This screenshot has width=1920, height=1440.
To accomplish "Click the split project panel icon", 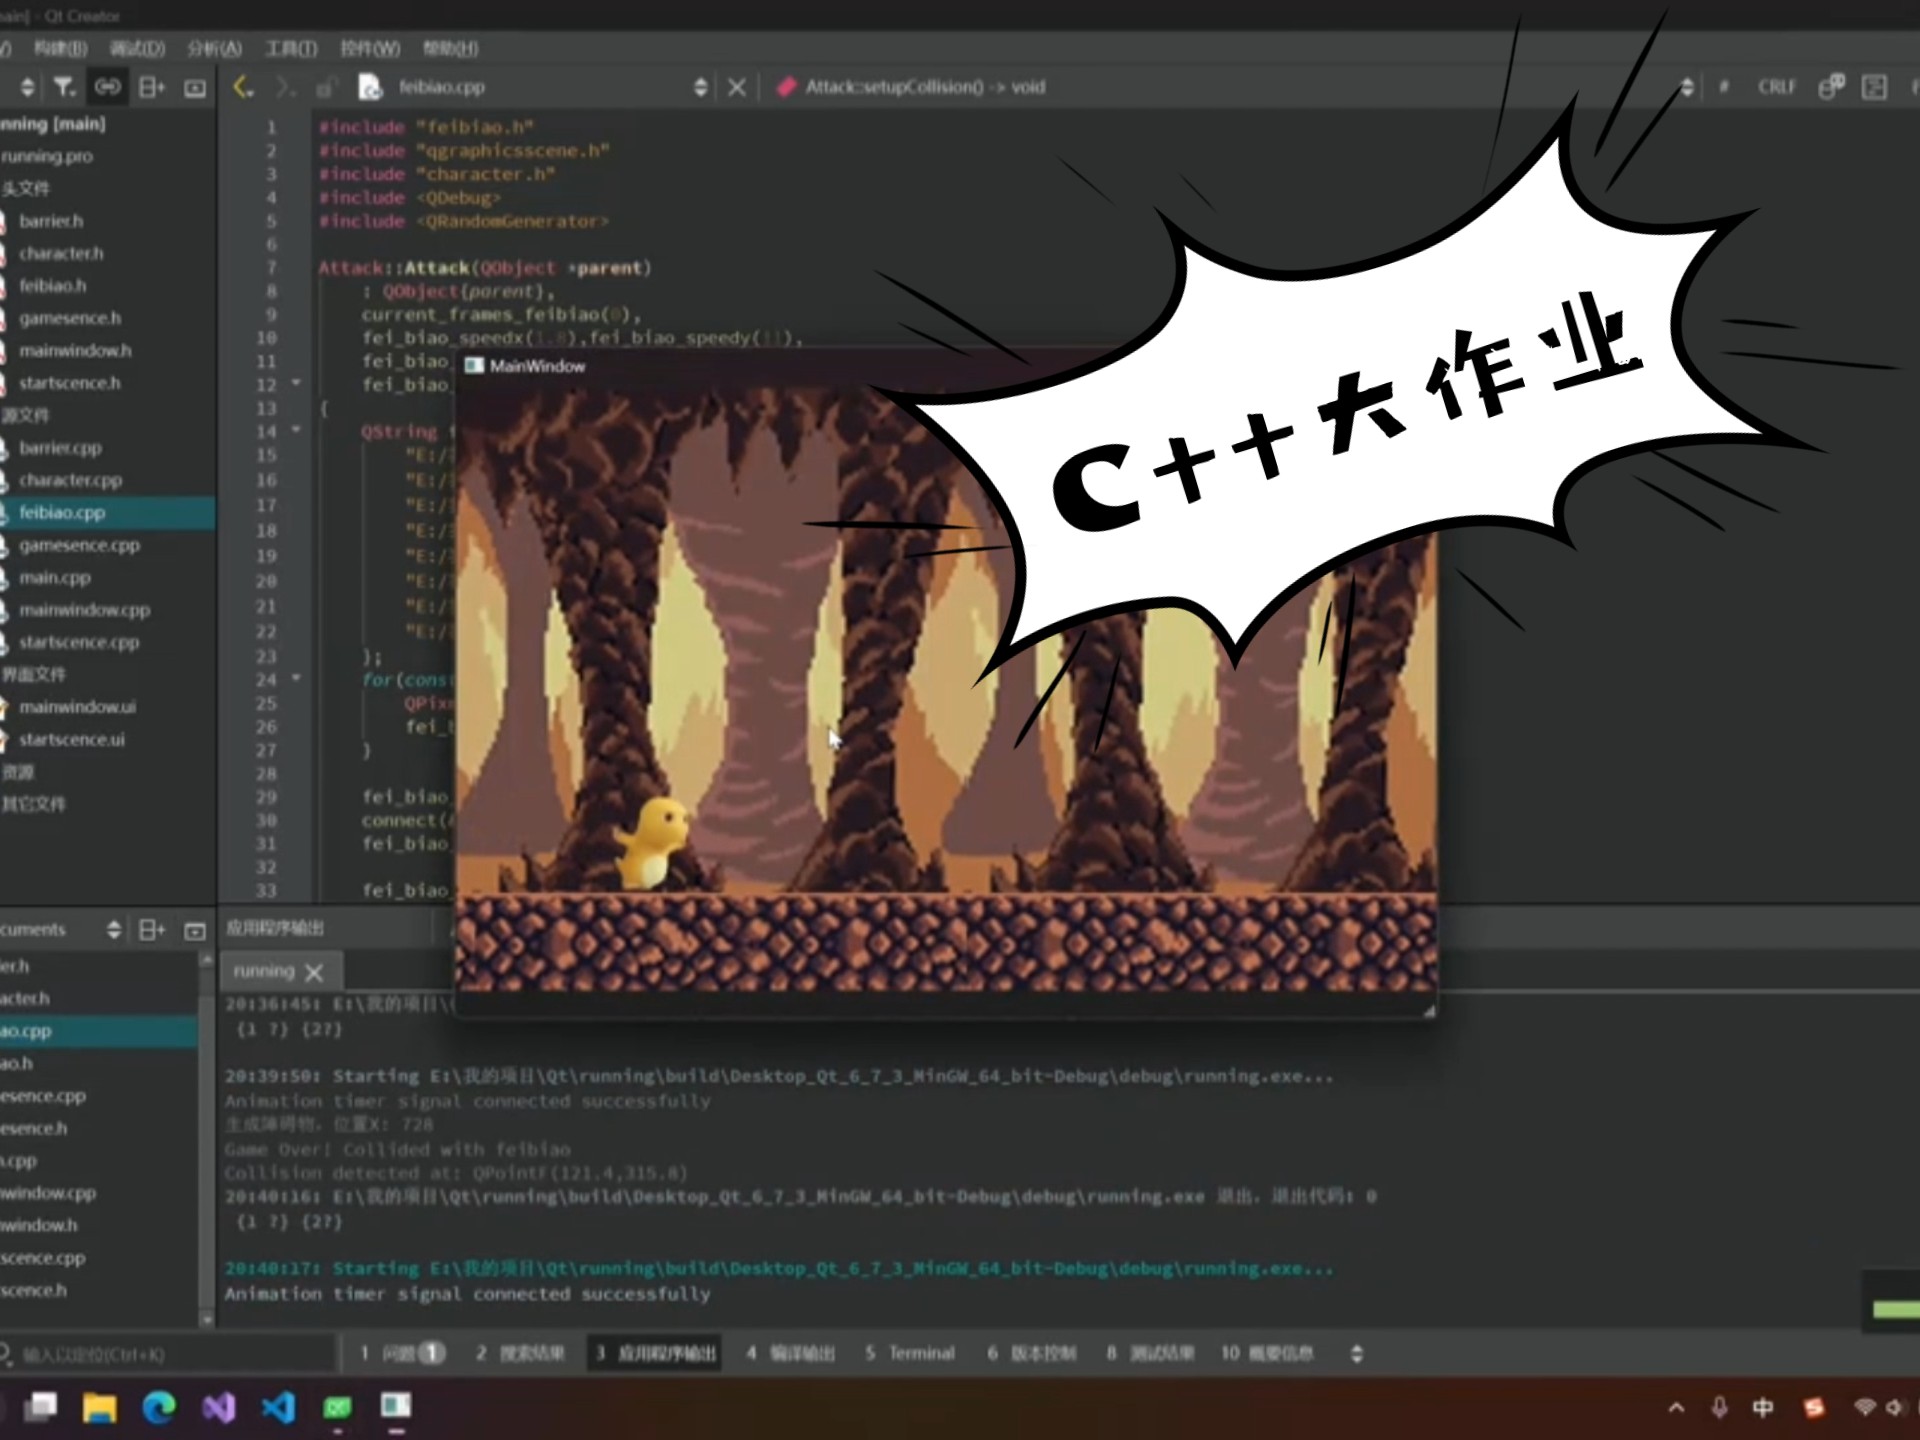I will [152, 88].
